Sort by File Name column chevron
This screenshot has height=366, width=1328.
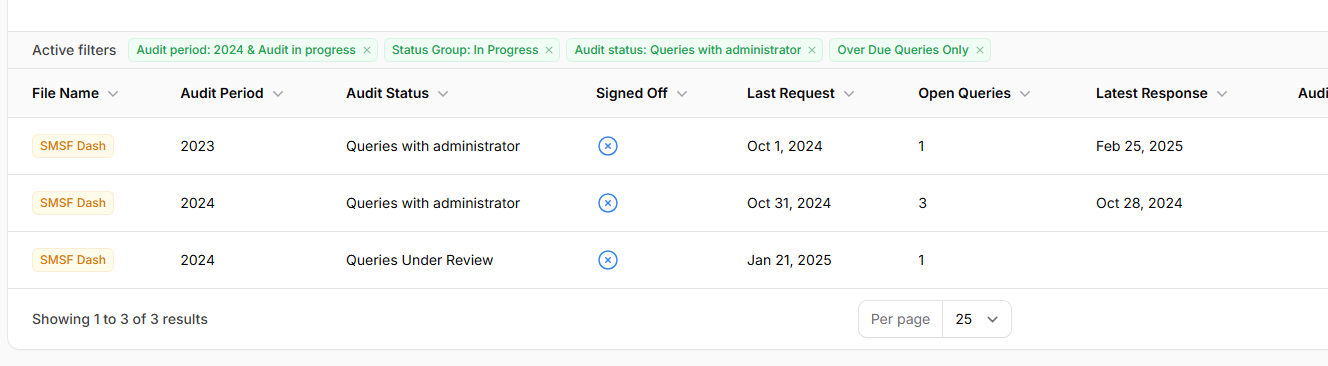113,94
